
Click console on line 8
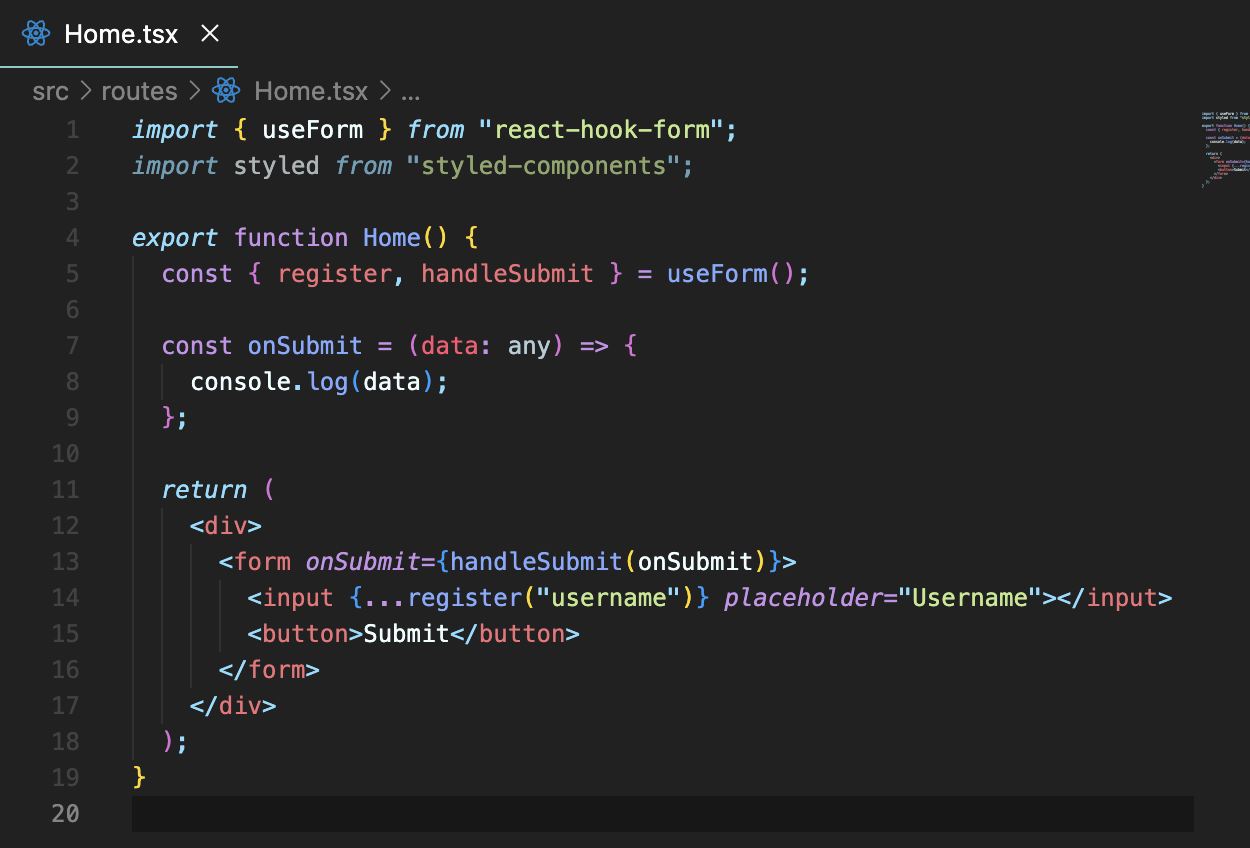pos(241,382)
